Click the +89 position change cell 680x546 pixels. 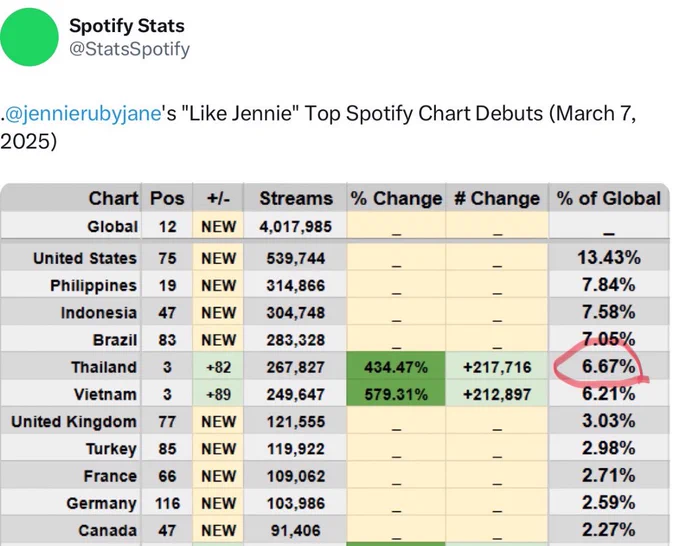tap(218, 395)
